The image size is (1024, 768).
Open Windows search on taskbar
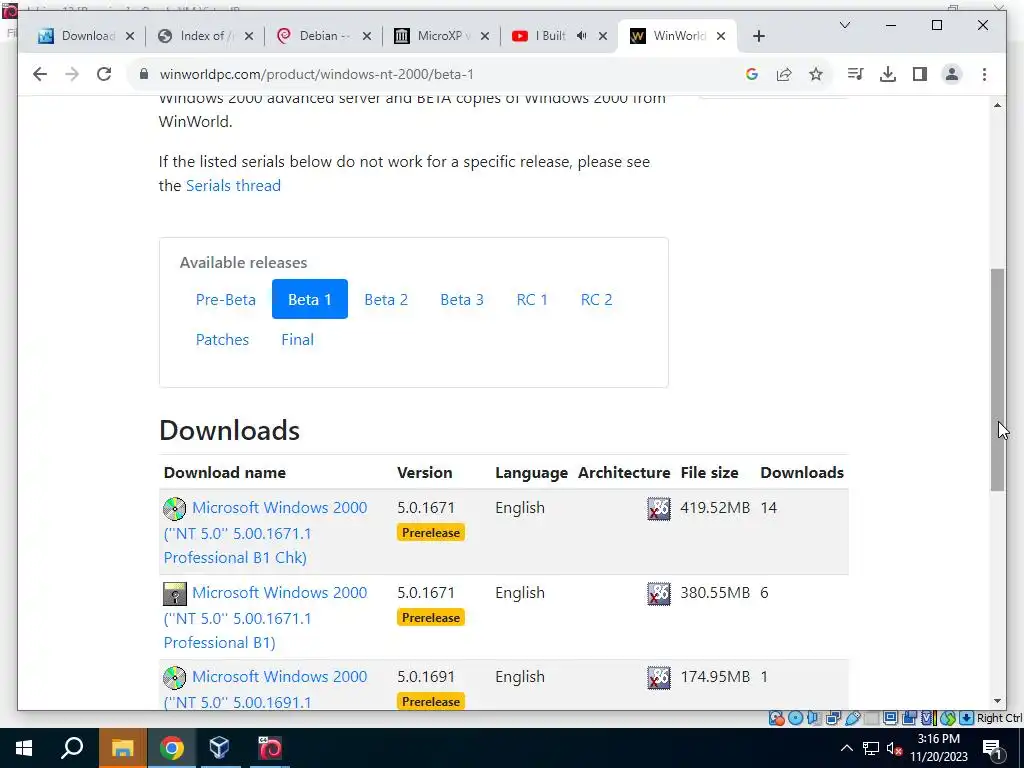(x=72, y=748)
